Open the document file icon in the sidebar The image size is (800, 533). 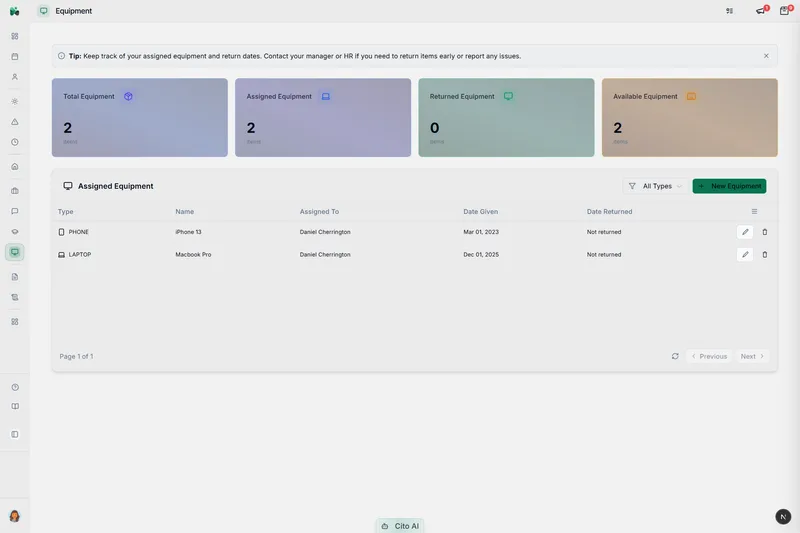(x=15, y=277)
